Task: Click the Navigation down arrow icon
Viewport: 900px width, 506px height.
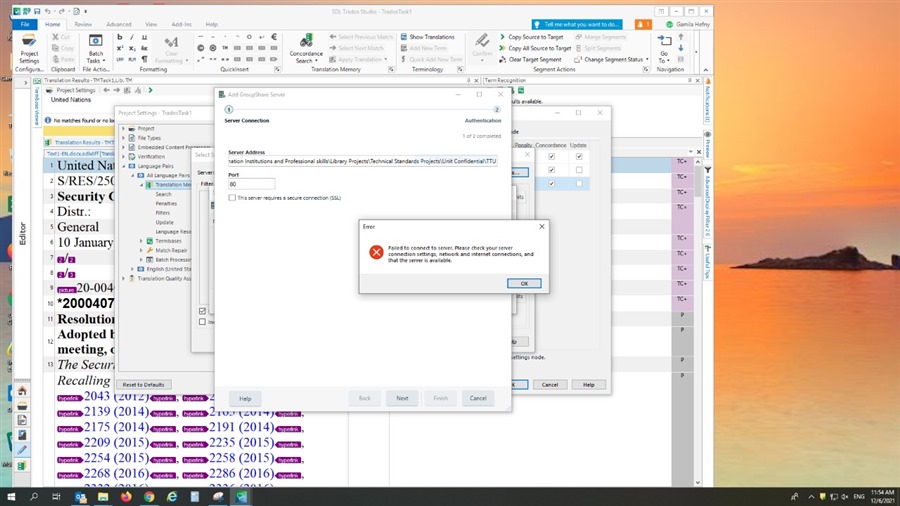Action: [x=681, y=48]
